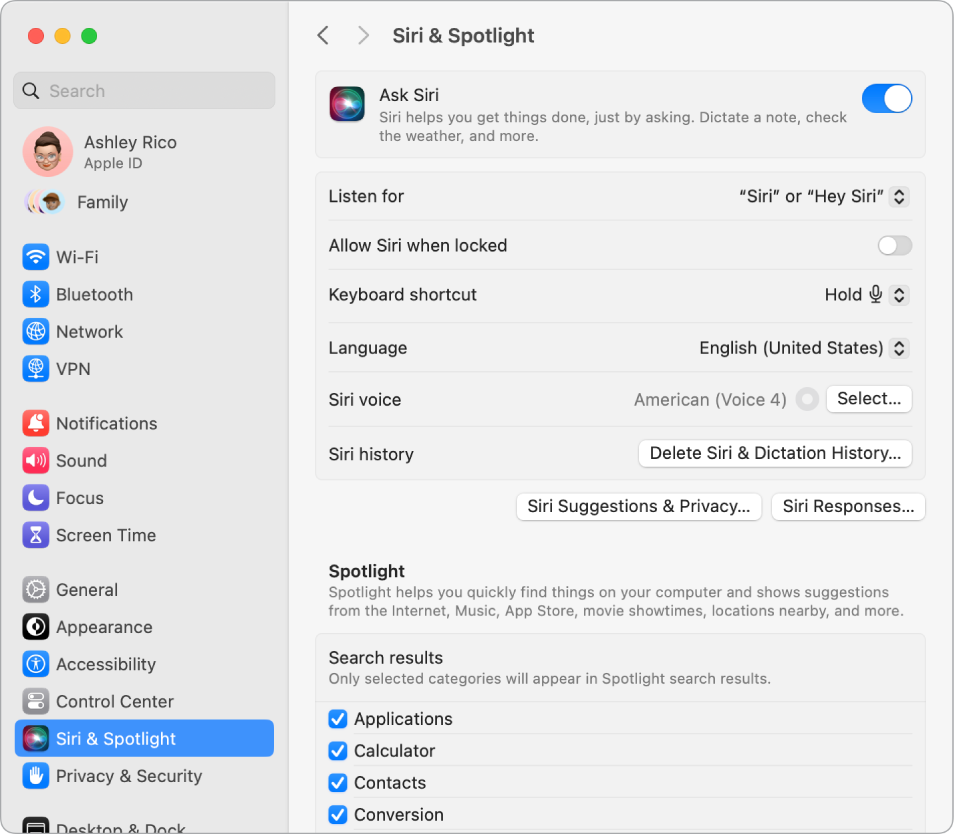
Task: Click the Focus moon icon
Action: (36, 498)
